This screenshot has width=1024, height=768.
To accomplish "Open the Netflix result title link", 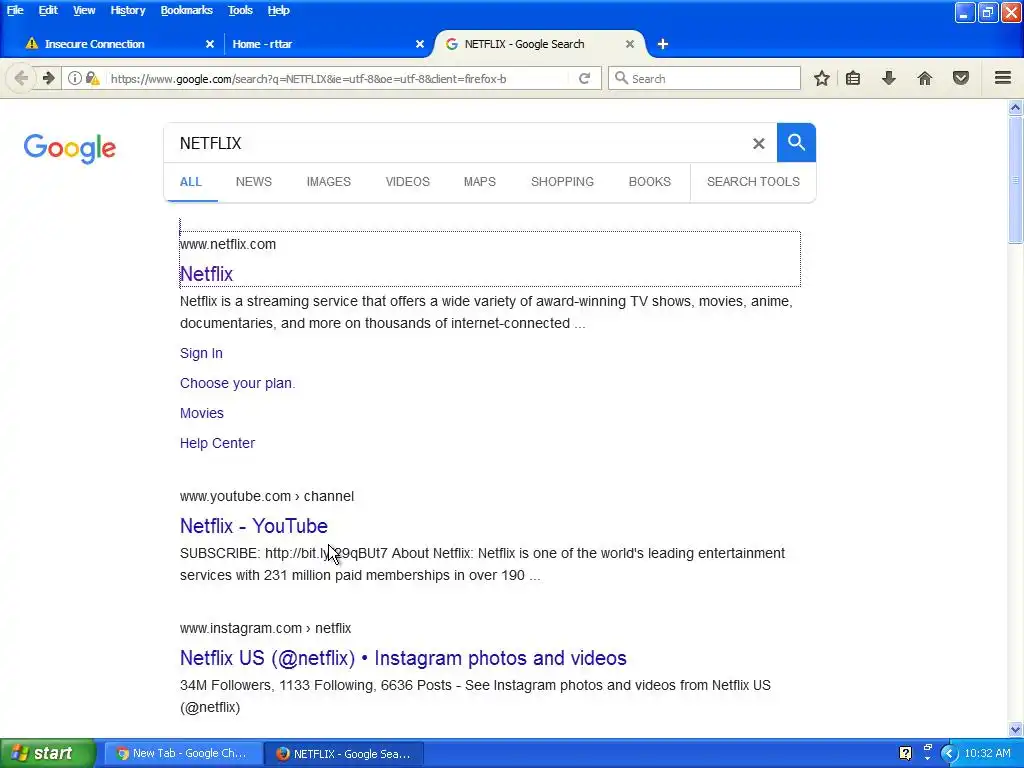I will pos(206,274).
